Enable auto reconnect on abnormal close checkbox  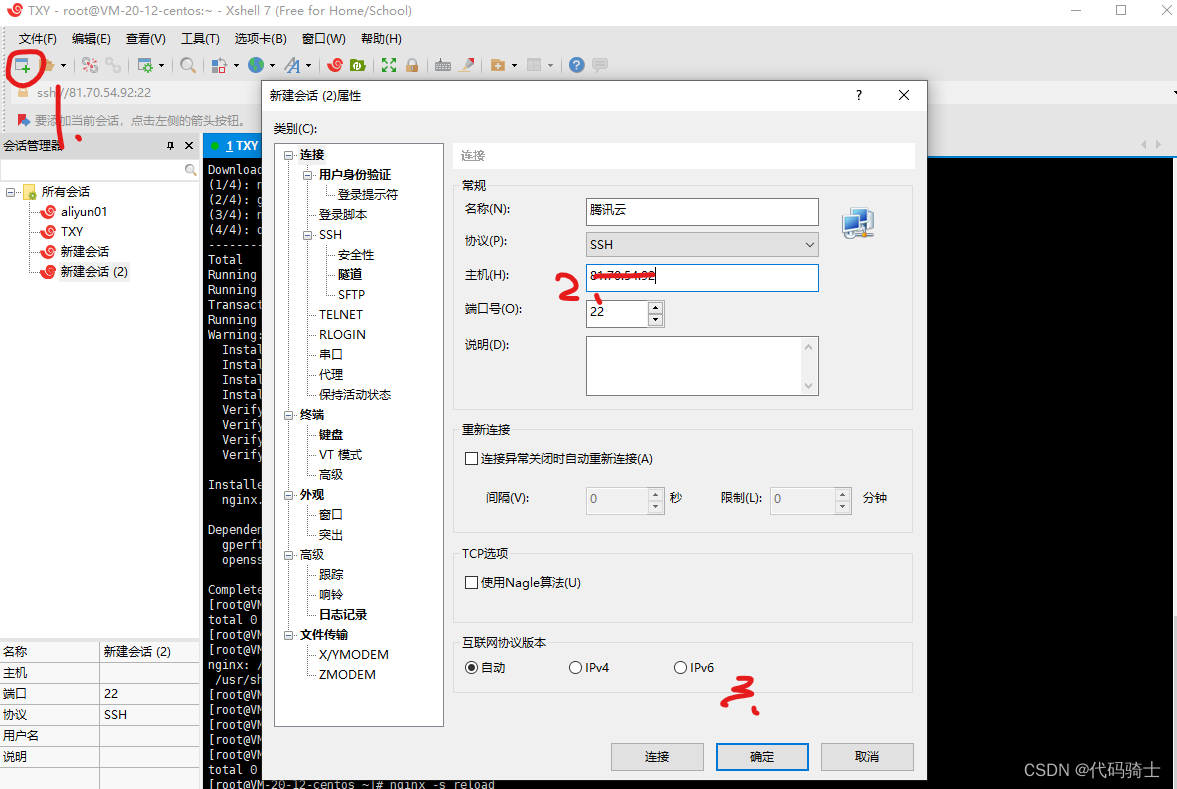471,459
